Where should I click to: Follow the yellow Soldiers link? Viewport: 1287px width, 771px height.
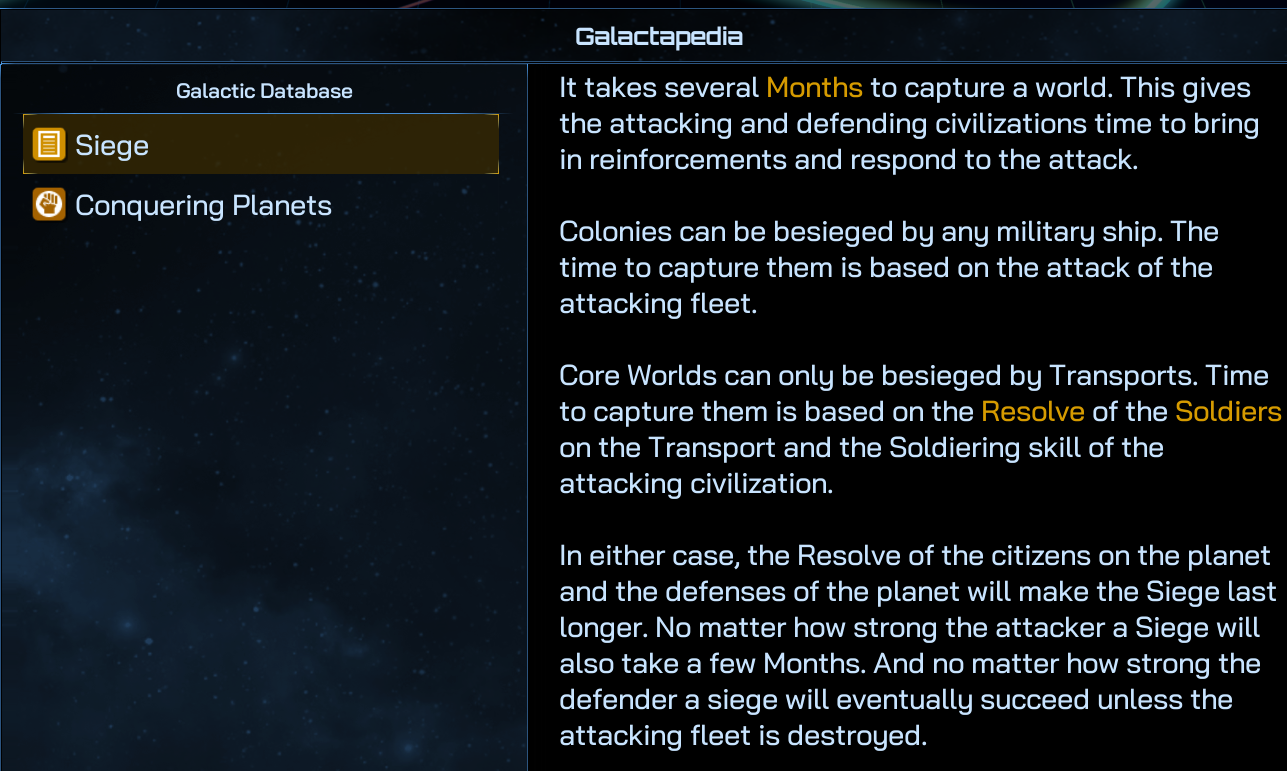point(1227,412)
